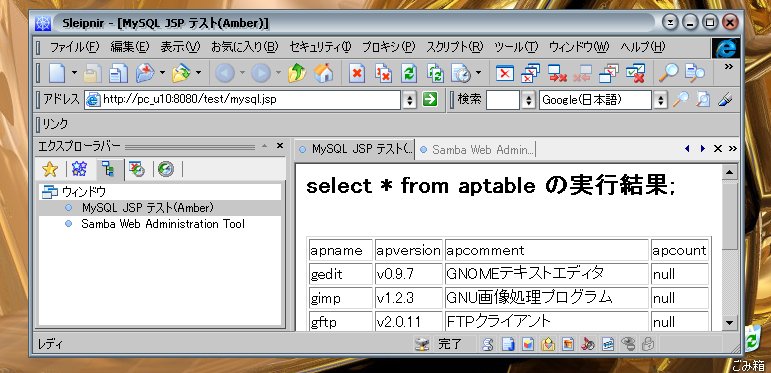The width and height of the screenshot is (771, 373).
Task: Click the search keyword input field
Action: (503, 100)
